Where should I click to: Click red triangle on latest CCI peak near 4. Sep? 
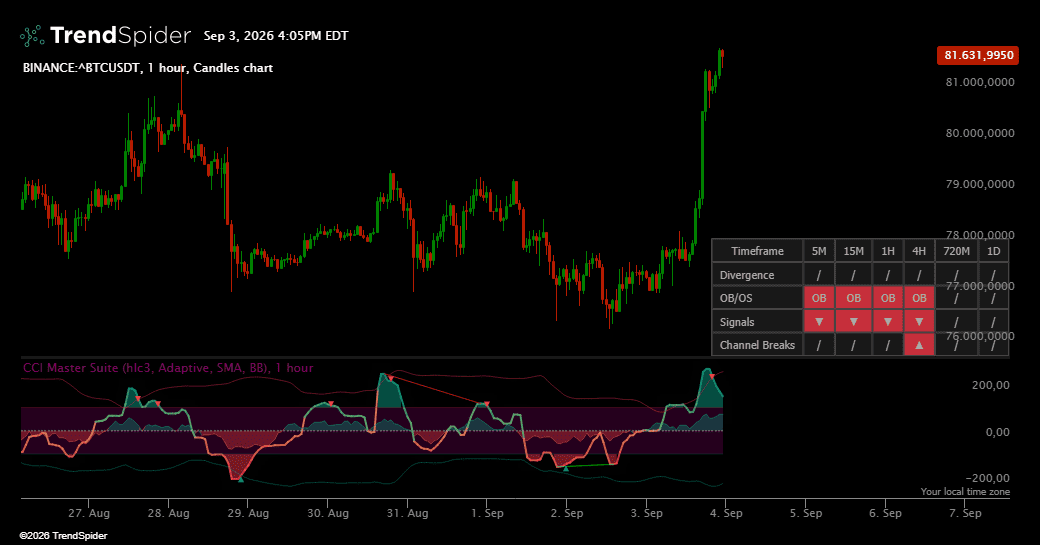pyautogui.click(x=712, y=376)
